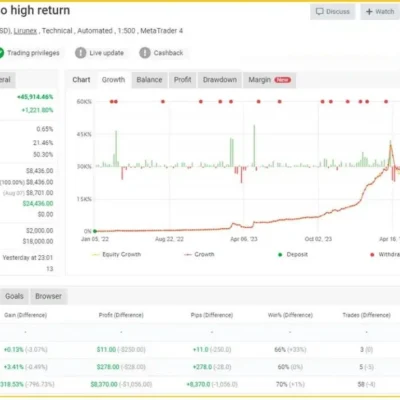Toggle Deposit legend series
Viewport: 400px width, 400px height.
293,254
